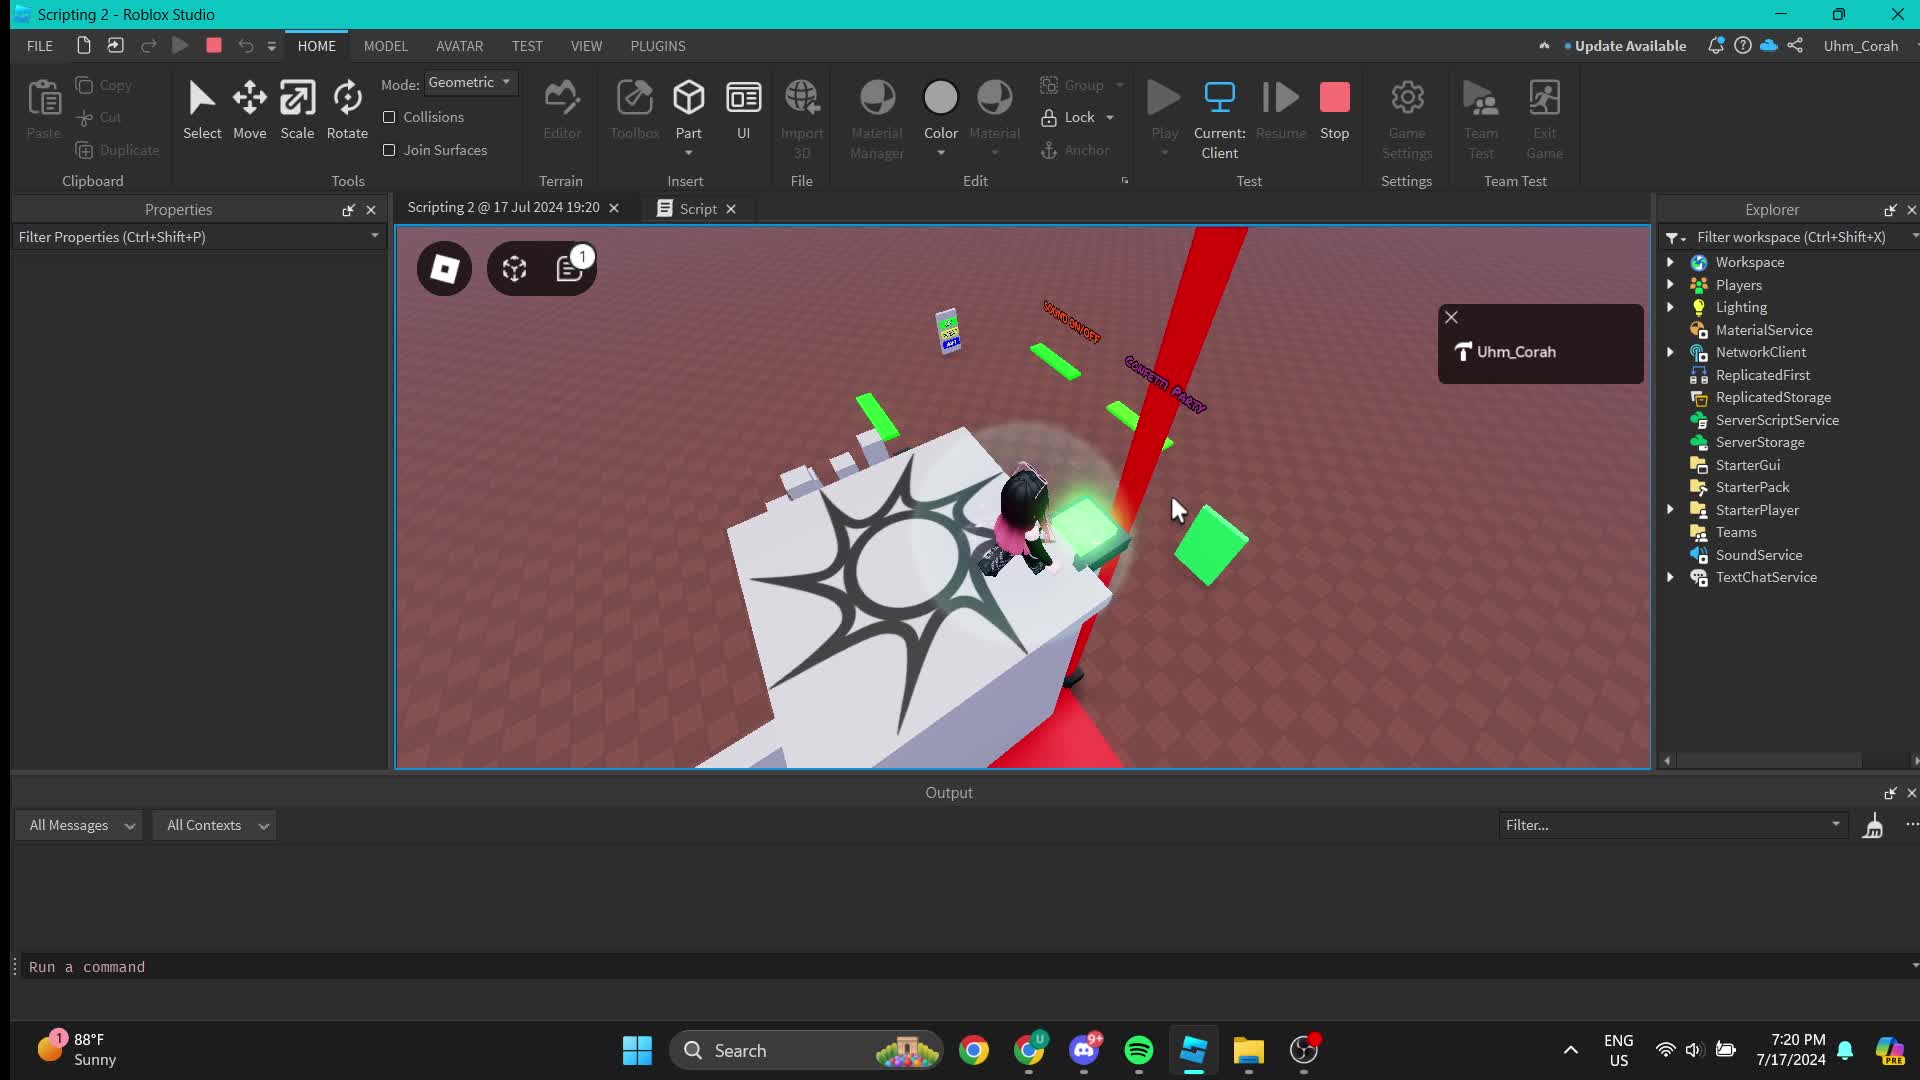This screenshot has width=1920, height=1080.
Task: Open the All Contexts dropdown
Action: [x=215, y=826]
